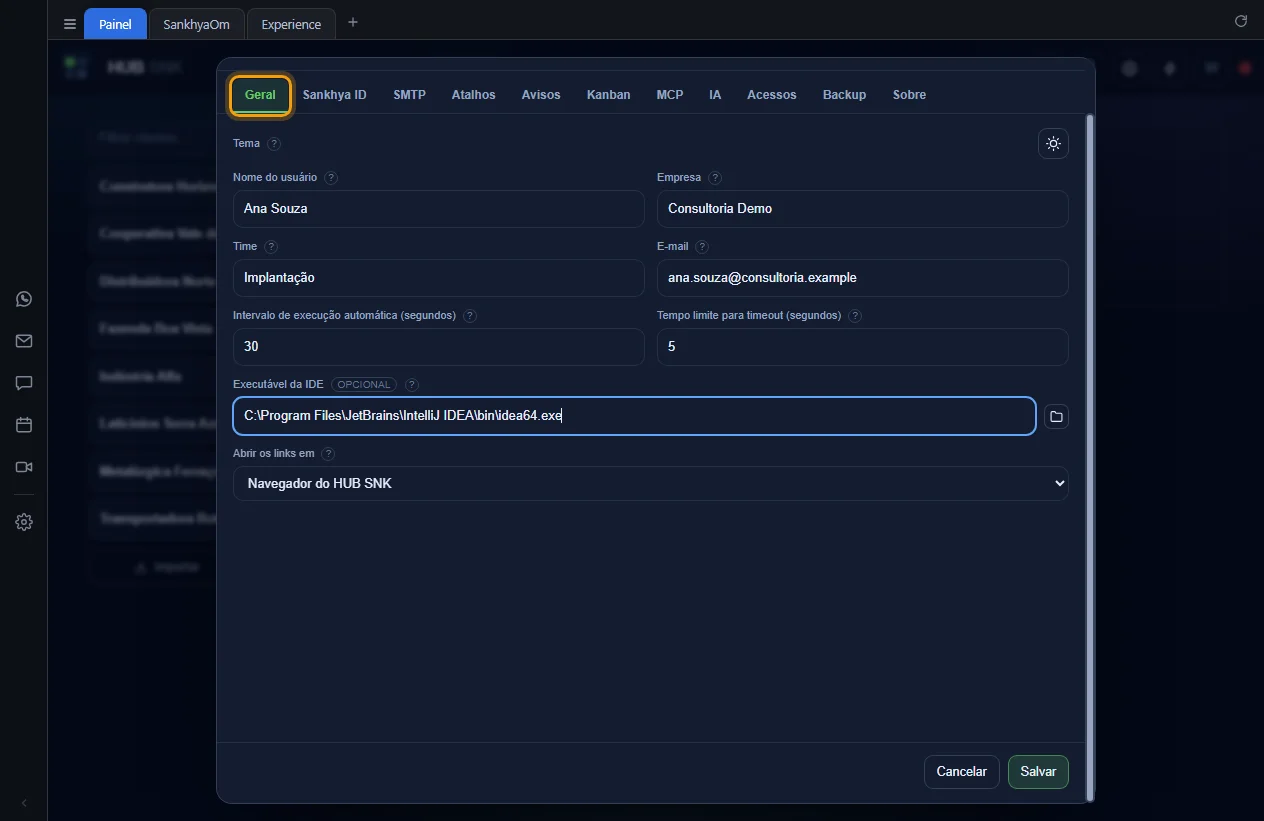
Task: Open the Backup tab
Action: 845,95
